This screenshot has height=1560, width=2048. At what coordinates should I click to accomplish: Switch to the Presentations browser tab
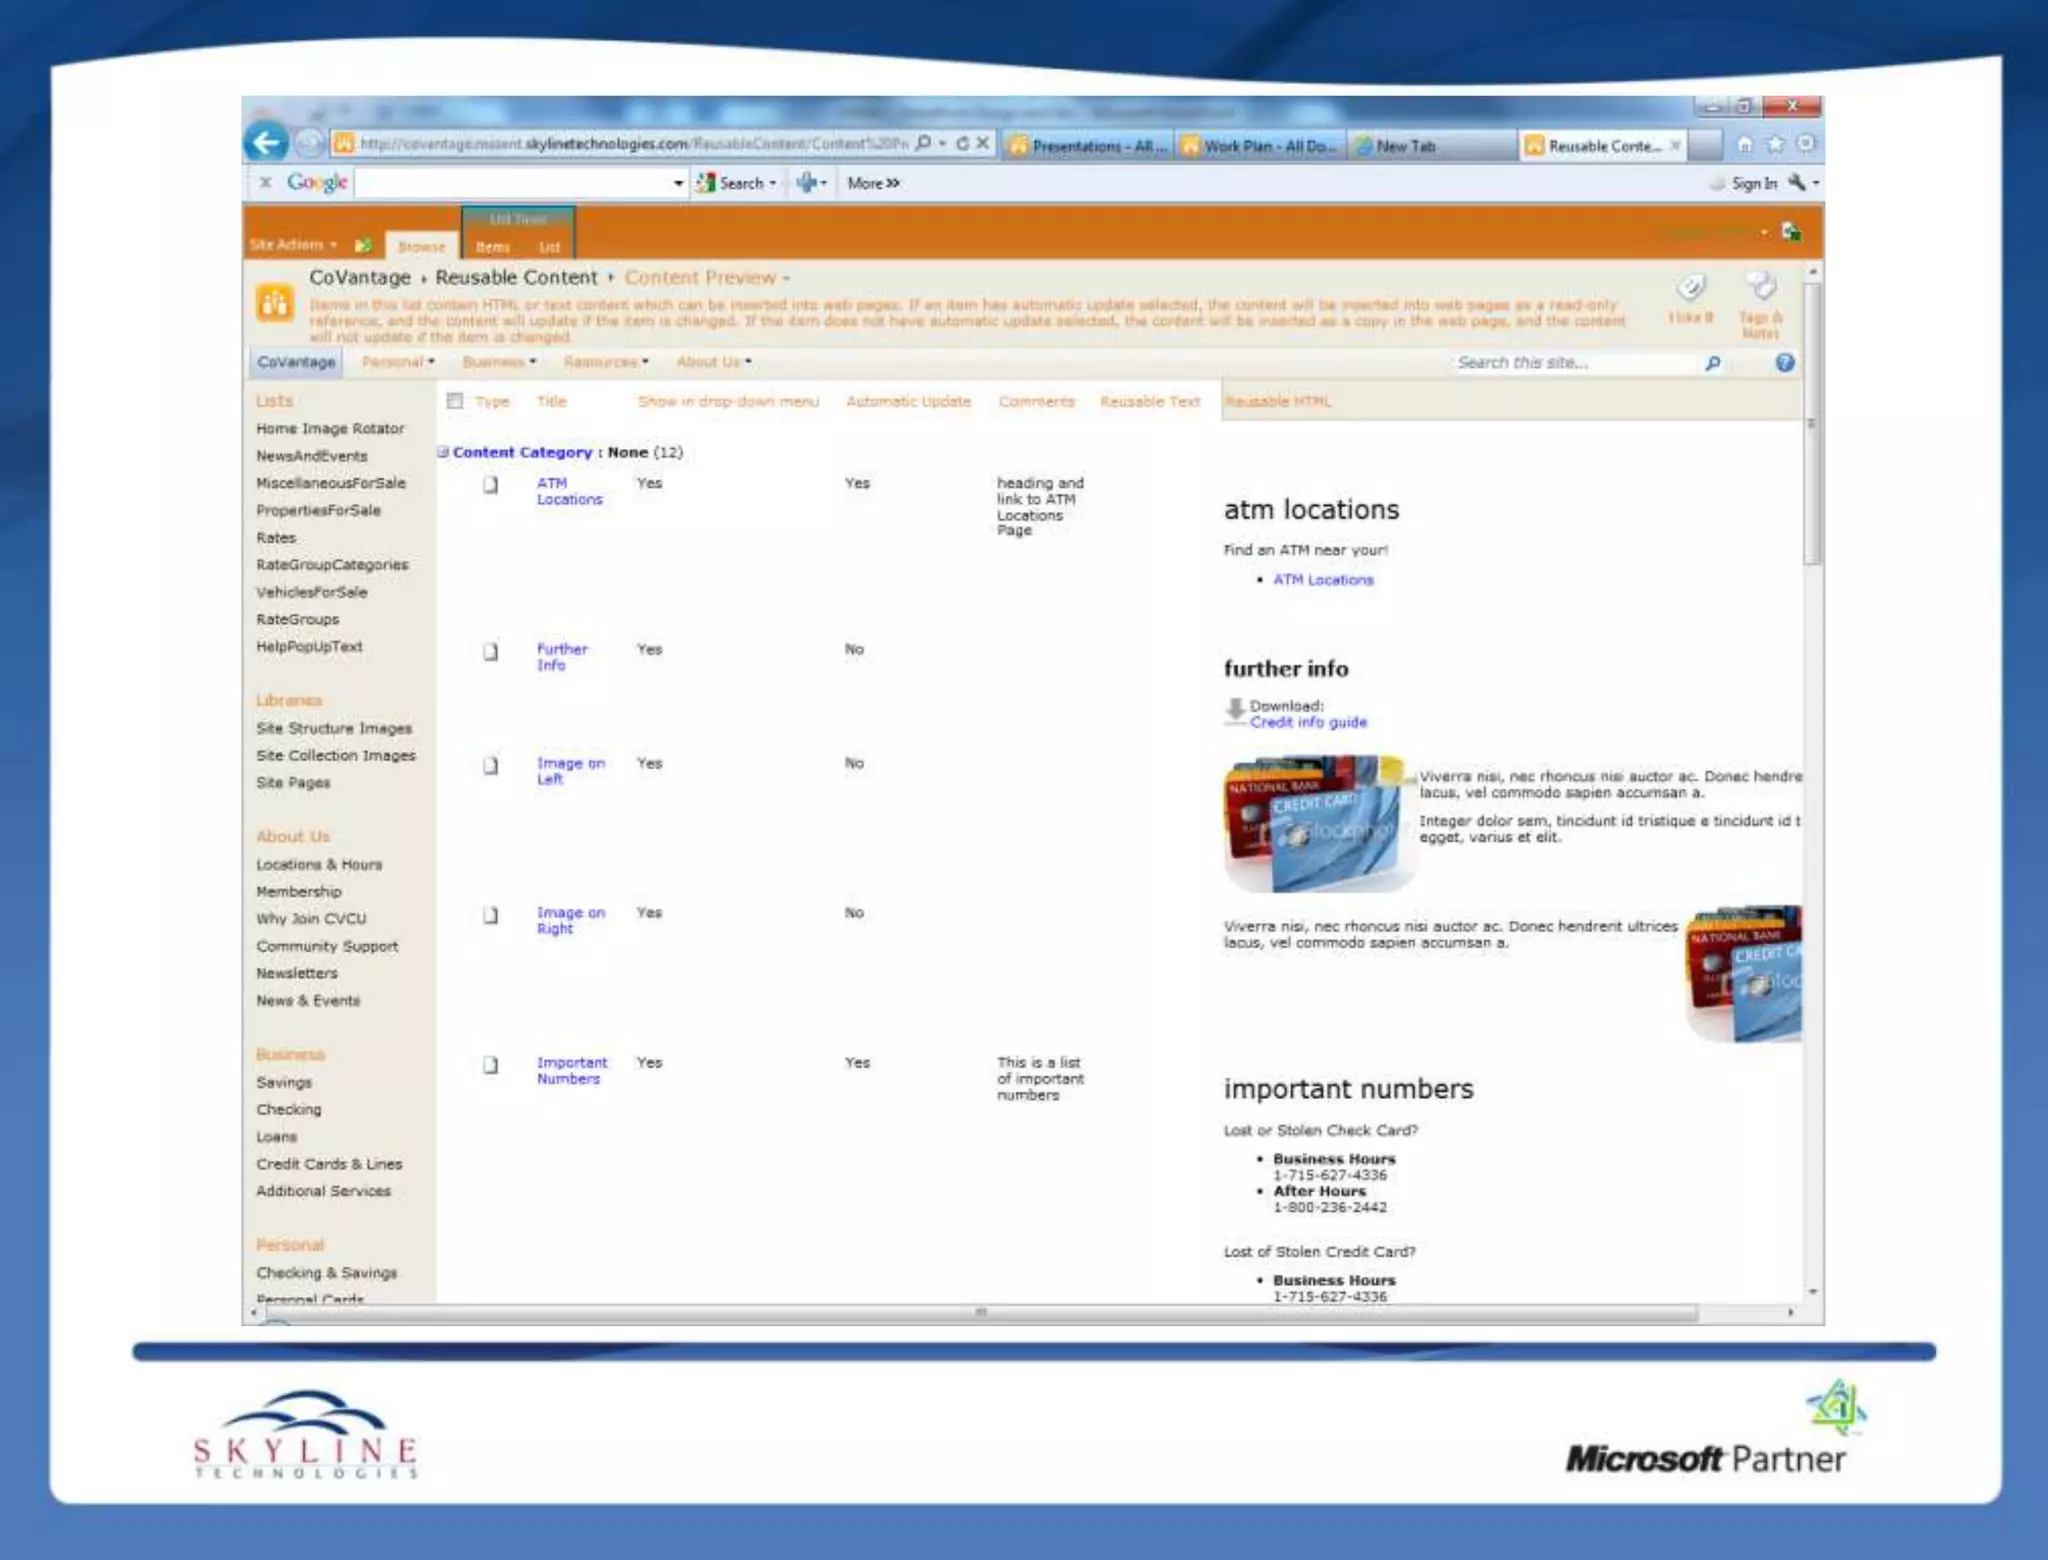click(x=1089, y=146)
